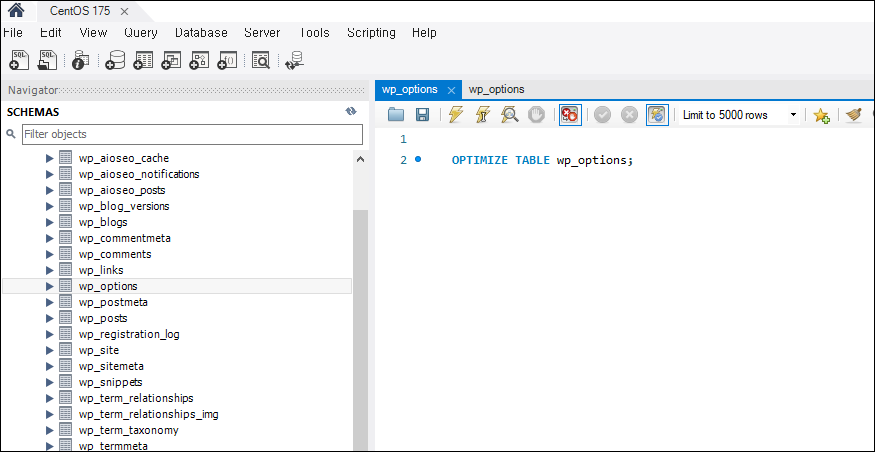Click the CentOS 175 connection tab

click(x=80, y=11)
